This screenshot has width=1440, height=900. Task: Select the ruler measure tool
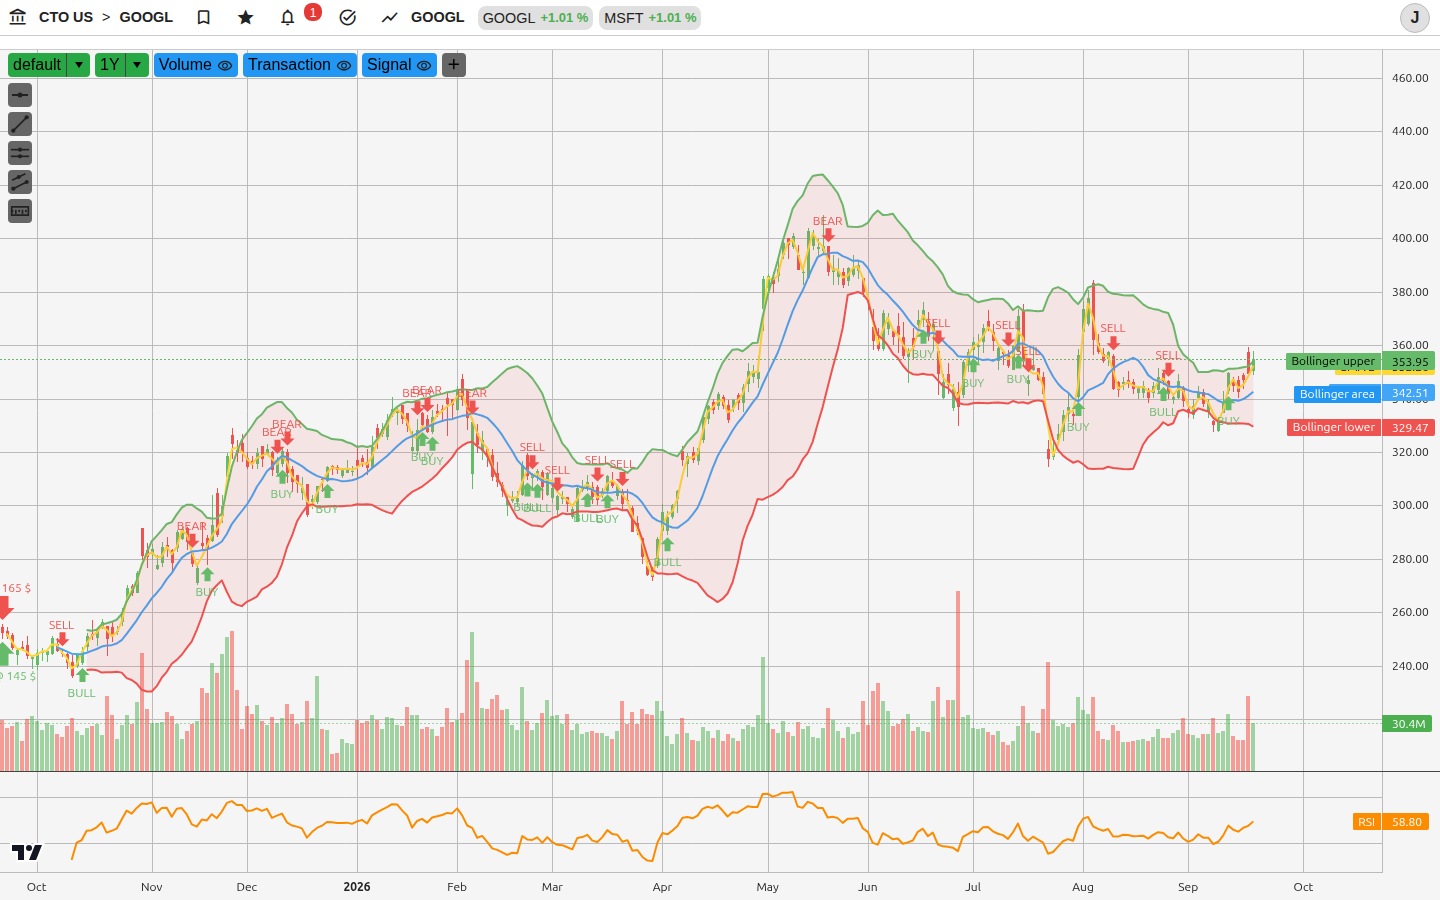coord(20,211)
